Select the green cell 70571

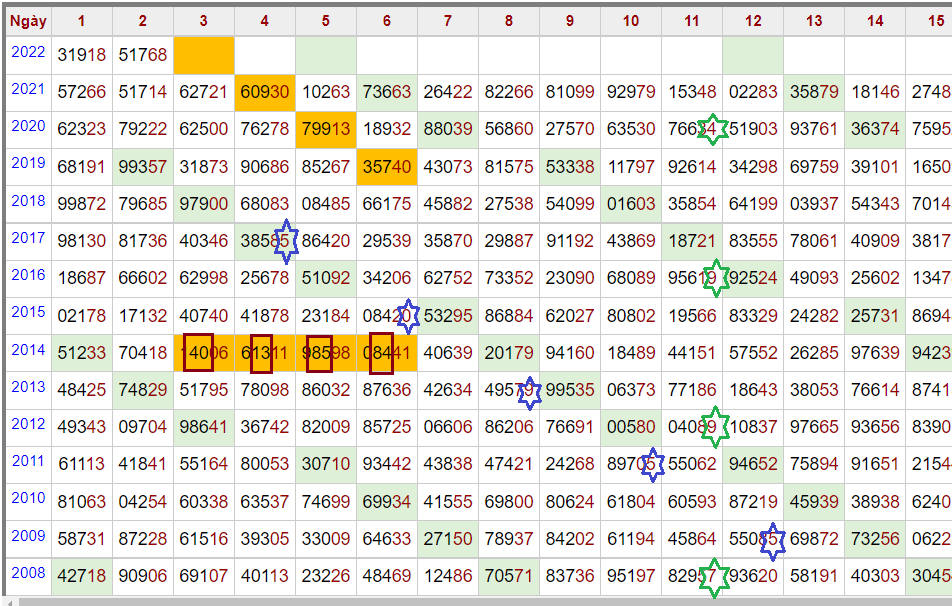[x=509, y=576]
